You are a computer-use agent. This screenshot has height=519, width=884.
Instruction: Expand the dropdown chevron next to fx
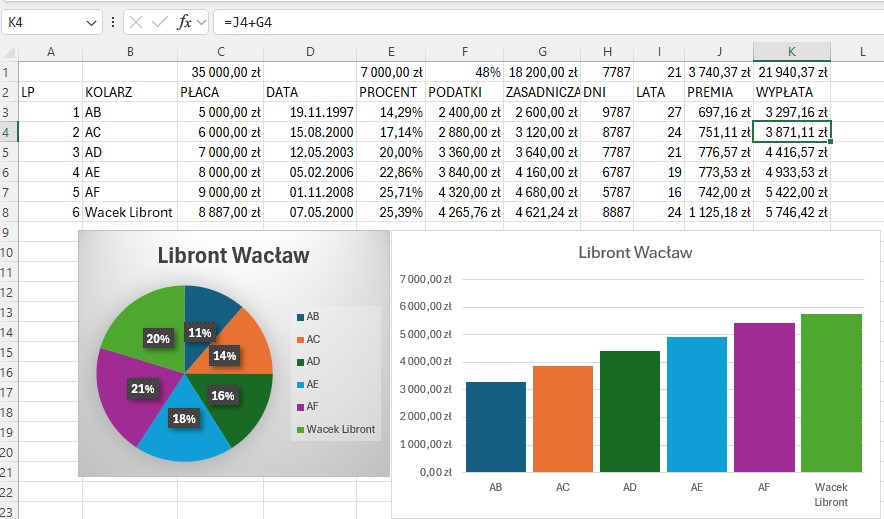(201, 22)
